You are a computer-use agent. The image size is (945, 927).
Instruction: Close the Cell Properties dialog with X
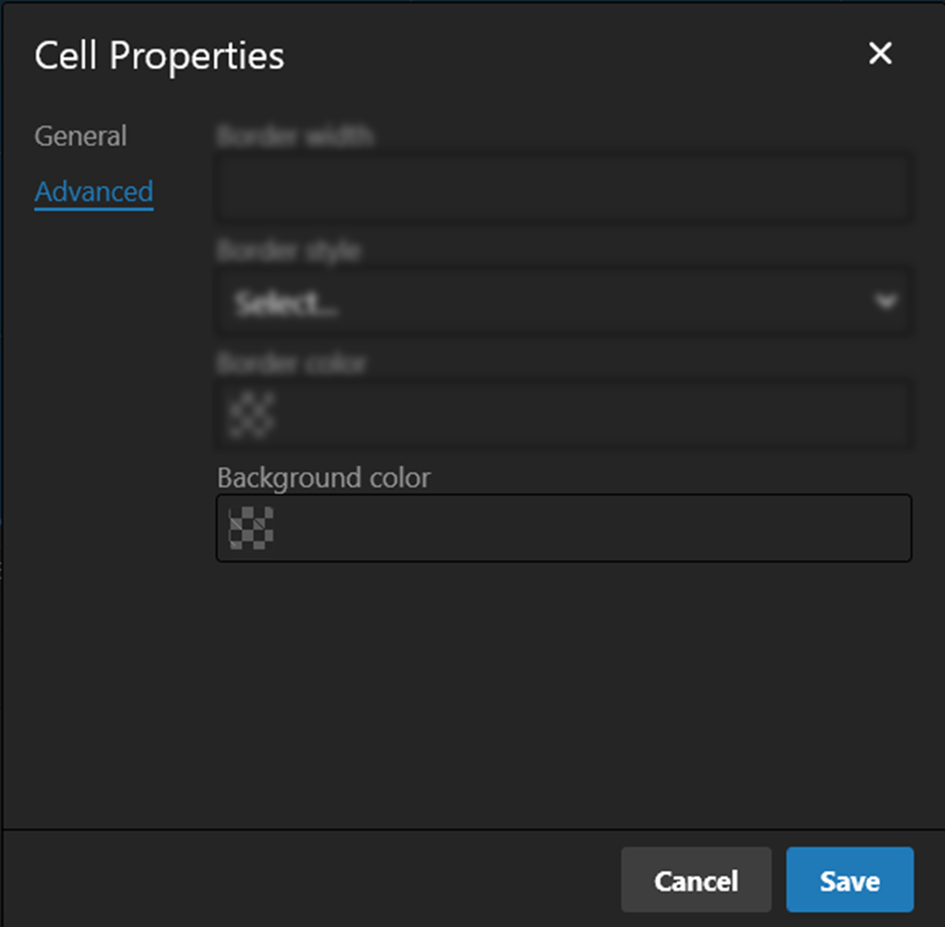click(x=880, y=54)
